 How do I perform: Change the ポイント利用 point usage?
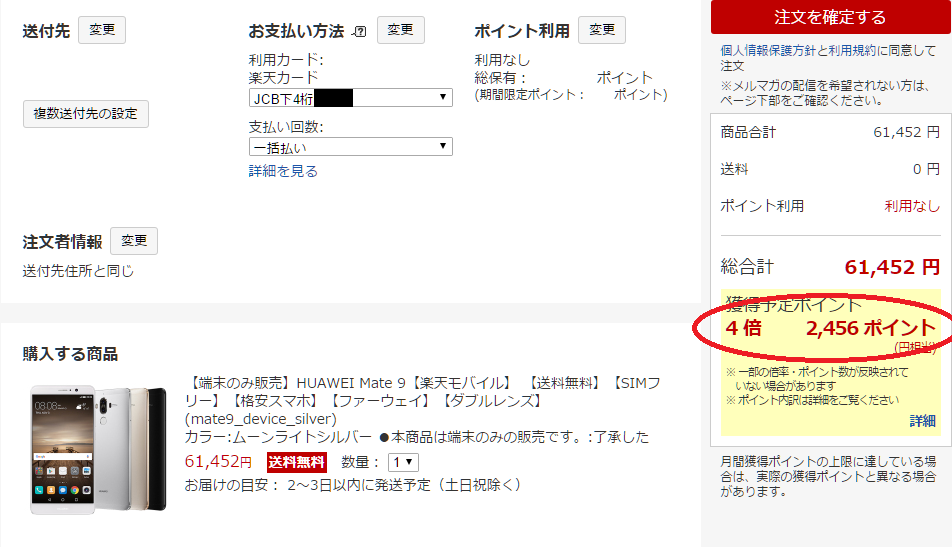(602, 30)
